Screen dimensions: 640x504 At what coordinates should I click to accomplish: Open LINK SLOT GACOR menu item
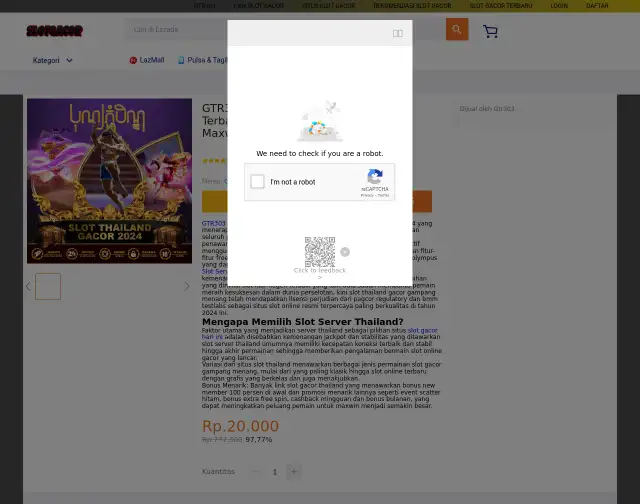click(x=258, y=6)
